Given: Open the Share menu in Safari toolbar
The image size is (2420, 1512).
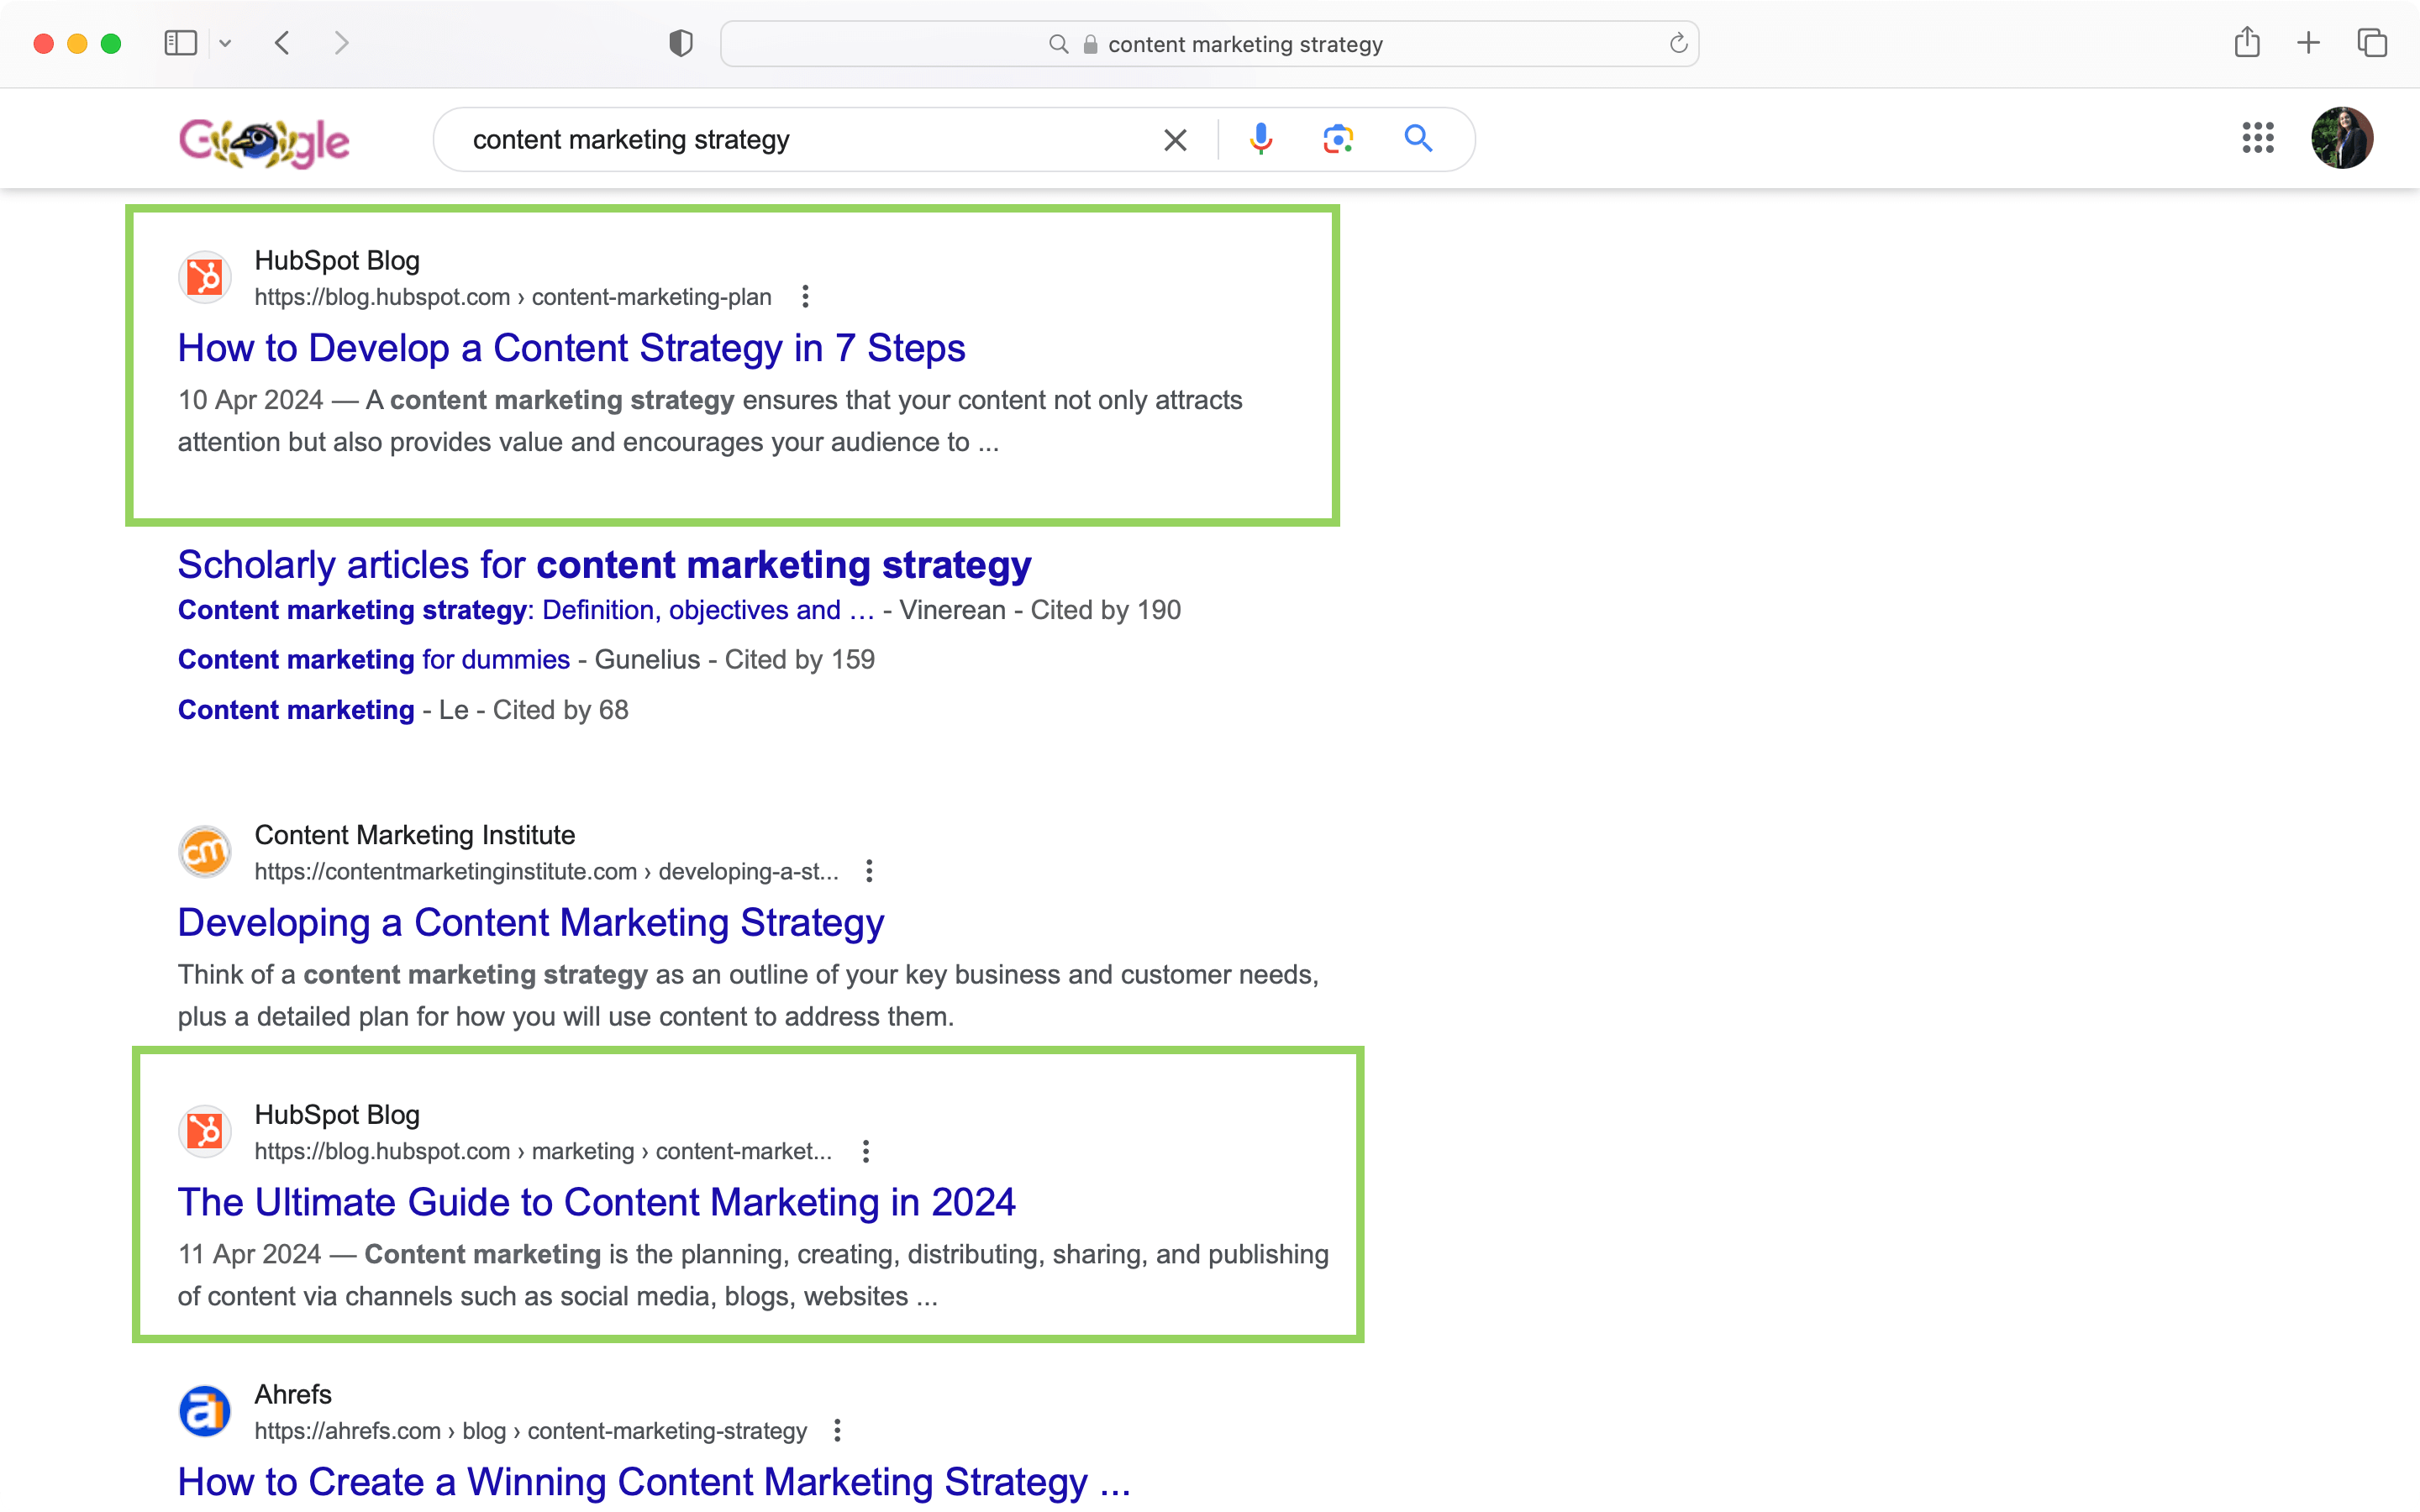Looking at the screenshot, I should [x=2247, y=42].
